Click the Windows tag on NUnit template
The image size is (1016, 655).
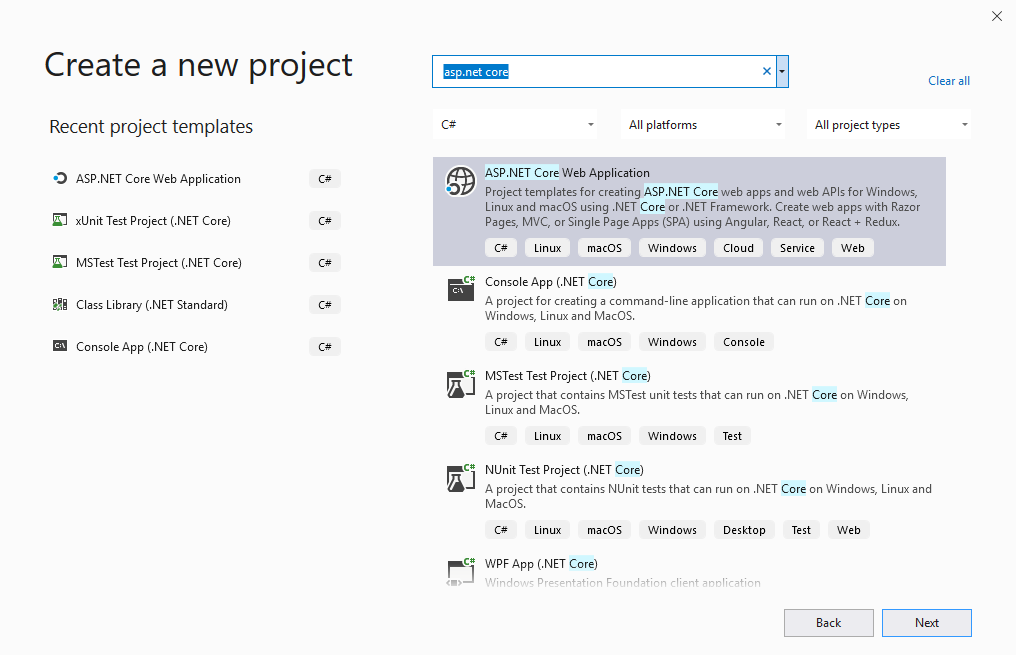tap(672, 530)
